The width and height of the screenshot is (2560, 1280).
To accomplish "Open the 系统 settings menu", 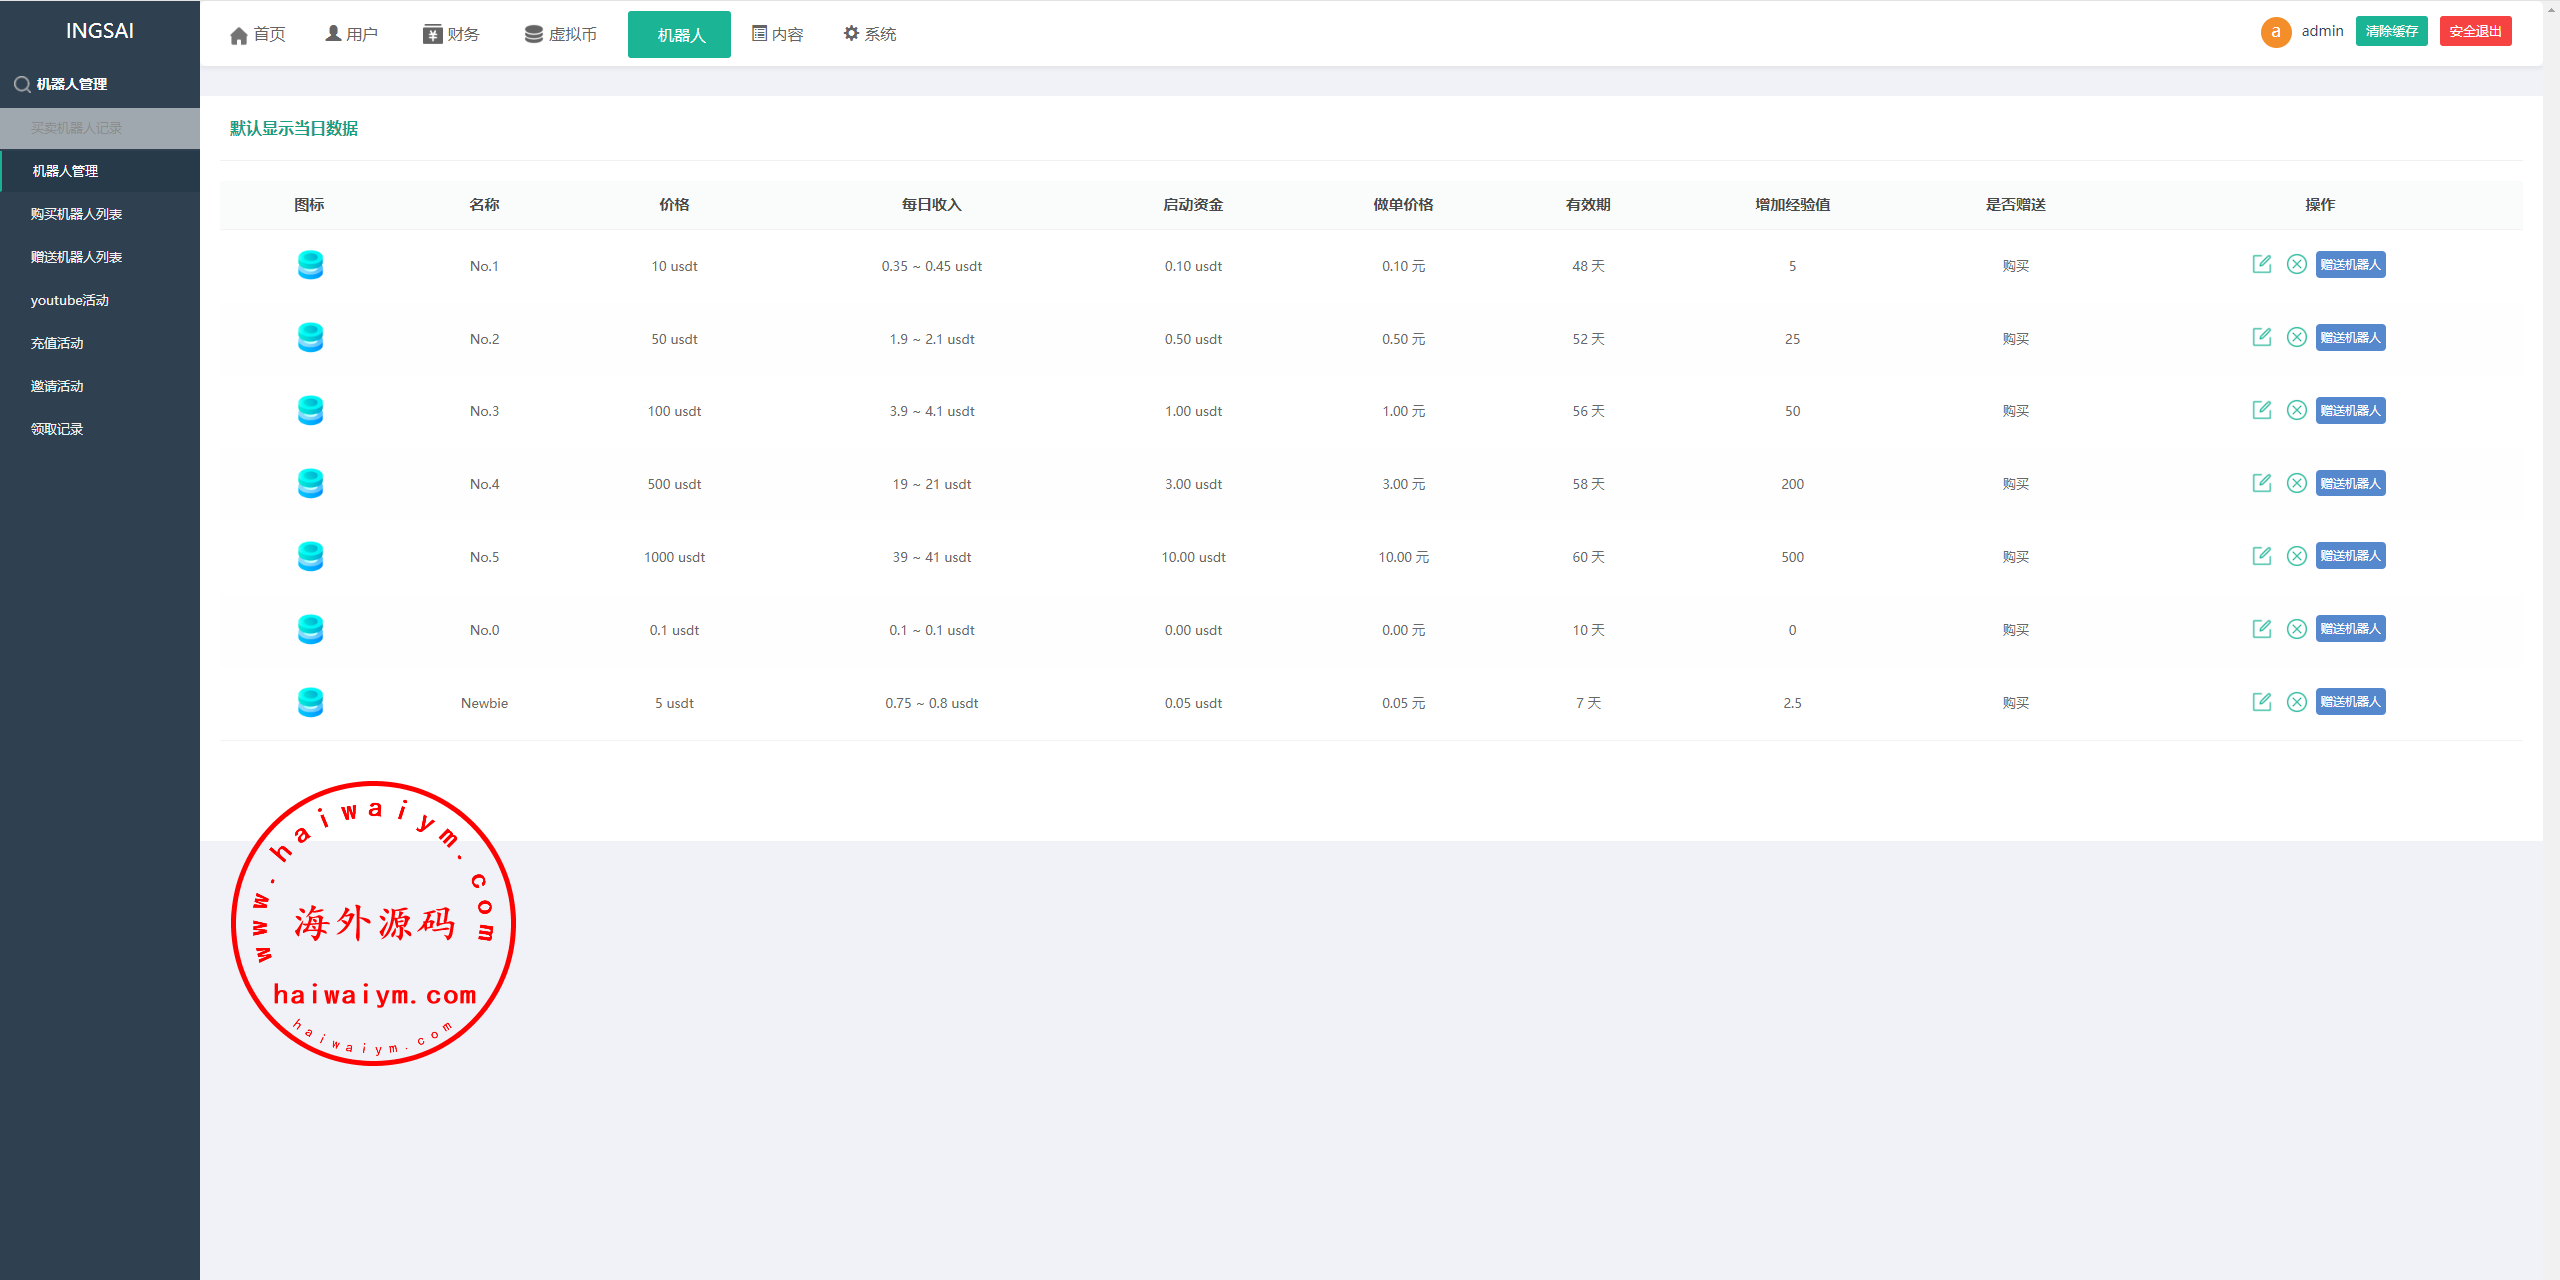I will [869, 35].
